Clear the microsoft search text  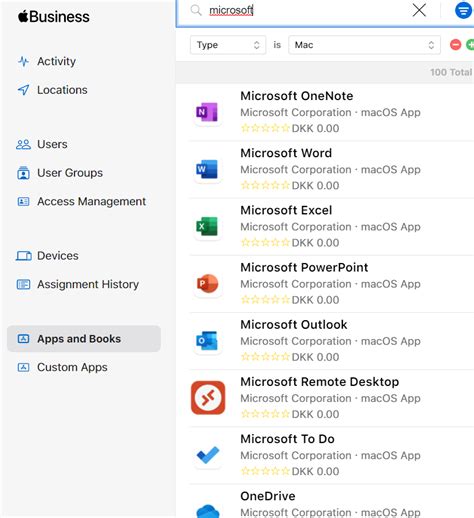[x=419, y=10]
